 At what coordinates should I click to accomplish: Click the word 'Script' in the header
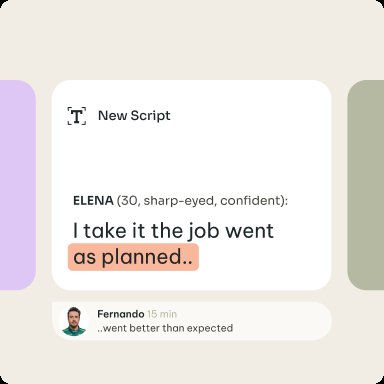(150, 116)
